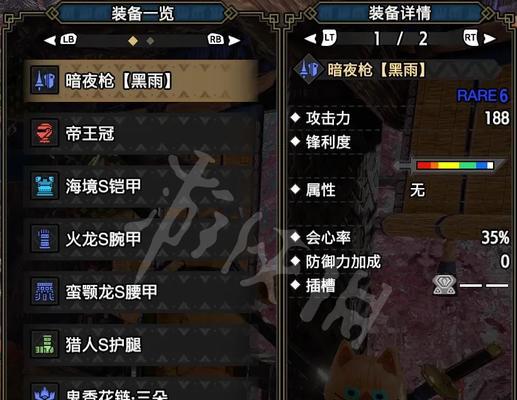Click the red helmet icon for 帝王冠
The width and height of the screenshot is (517, 400).
[x=45, y=133]
